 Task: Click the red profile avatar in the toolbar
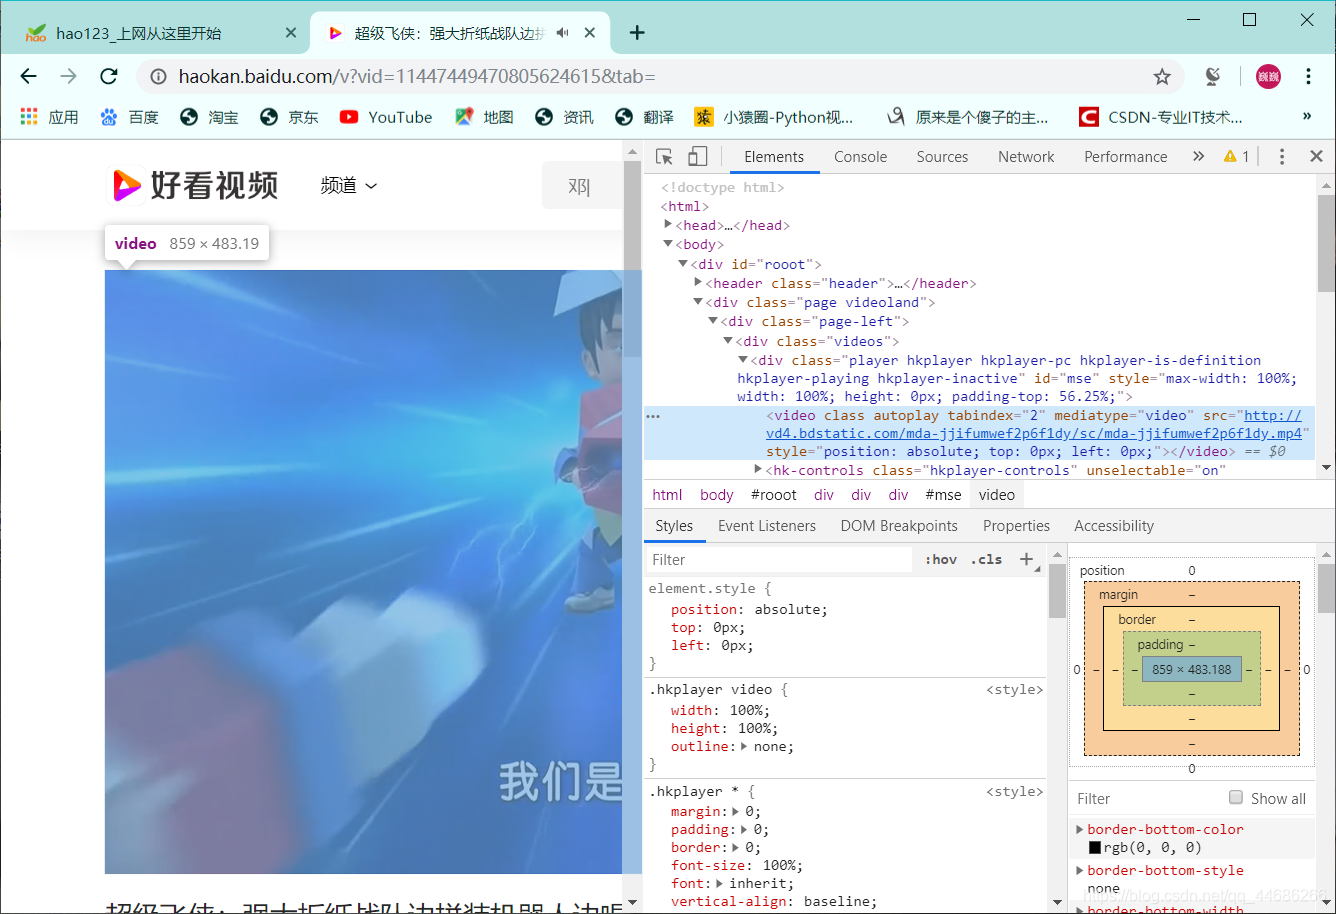[1268, 76]
